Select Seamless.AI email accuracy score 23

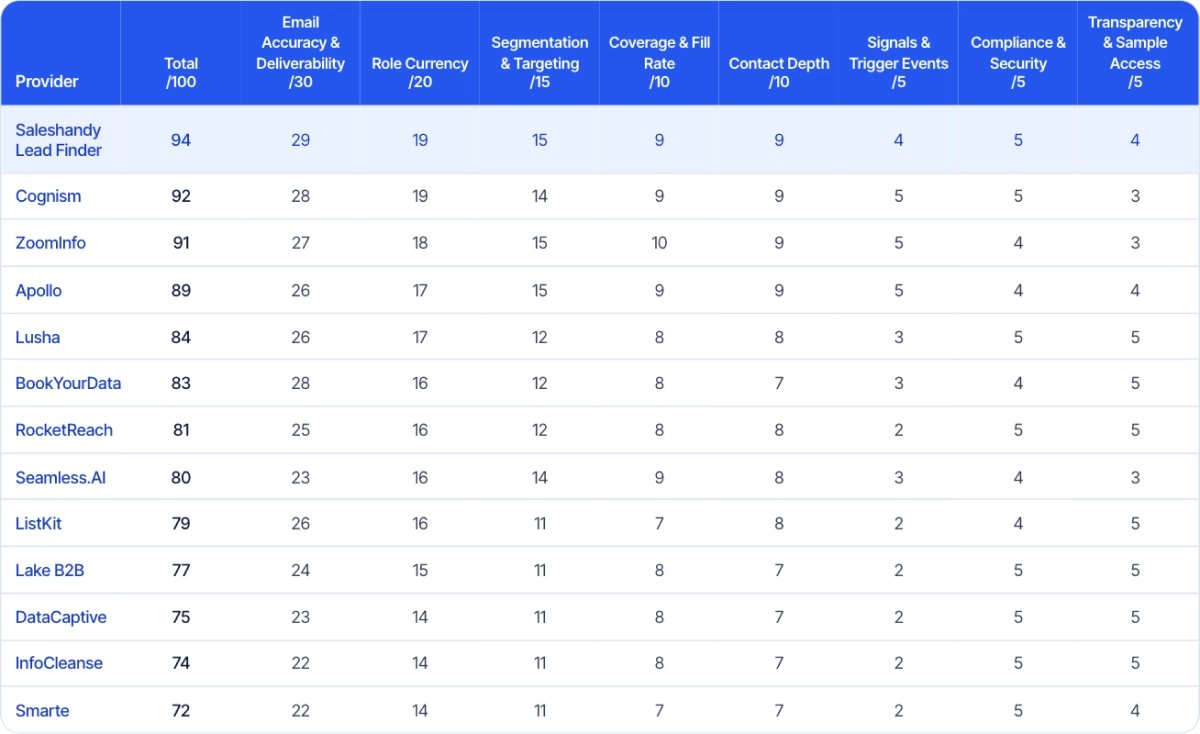coord(300,477)
